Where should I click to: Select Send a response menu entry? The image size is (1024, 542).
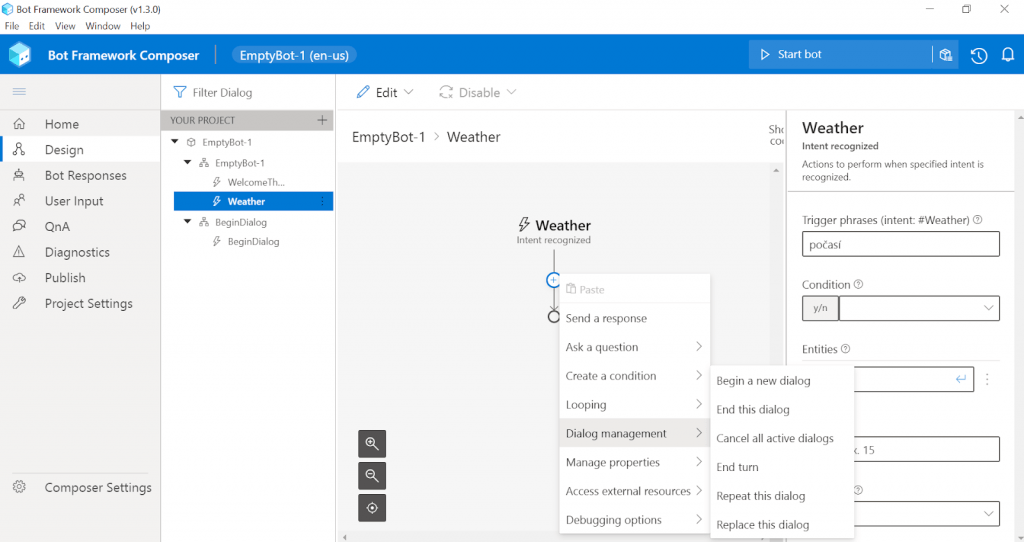click(x=606, y=318)
